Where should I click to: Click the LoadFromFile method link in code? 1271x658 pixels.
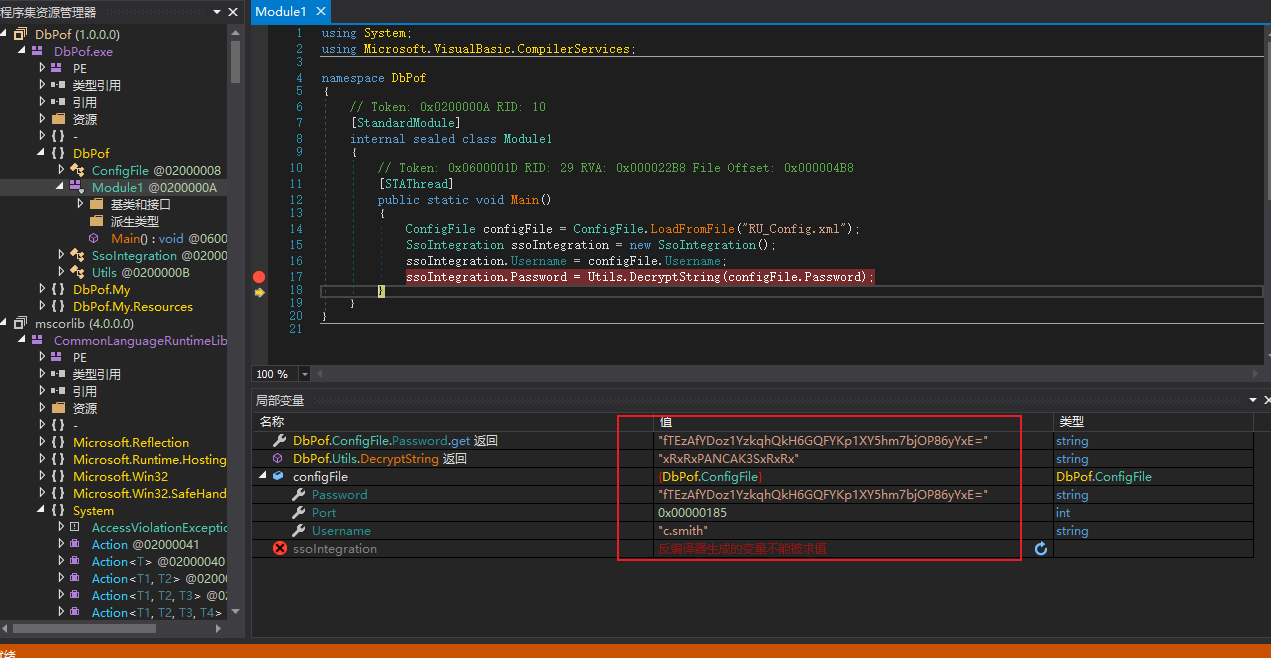click(690, 229)
